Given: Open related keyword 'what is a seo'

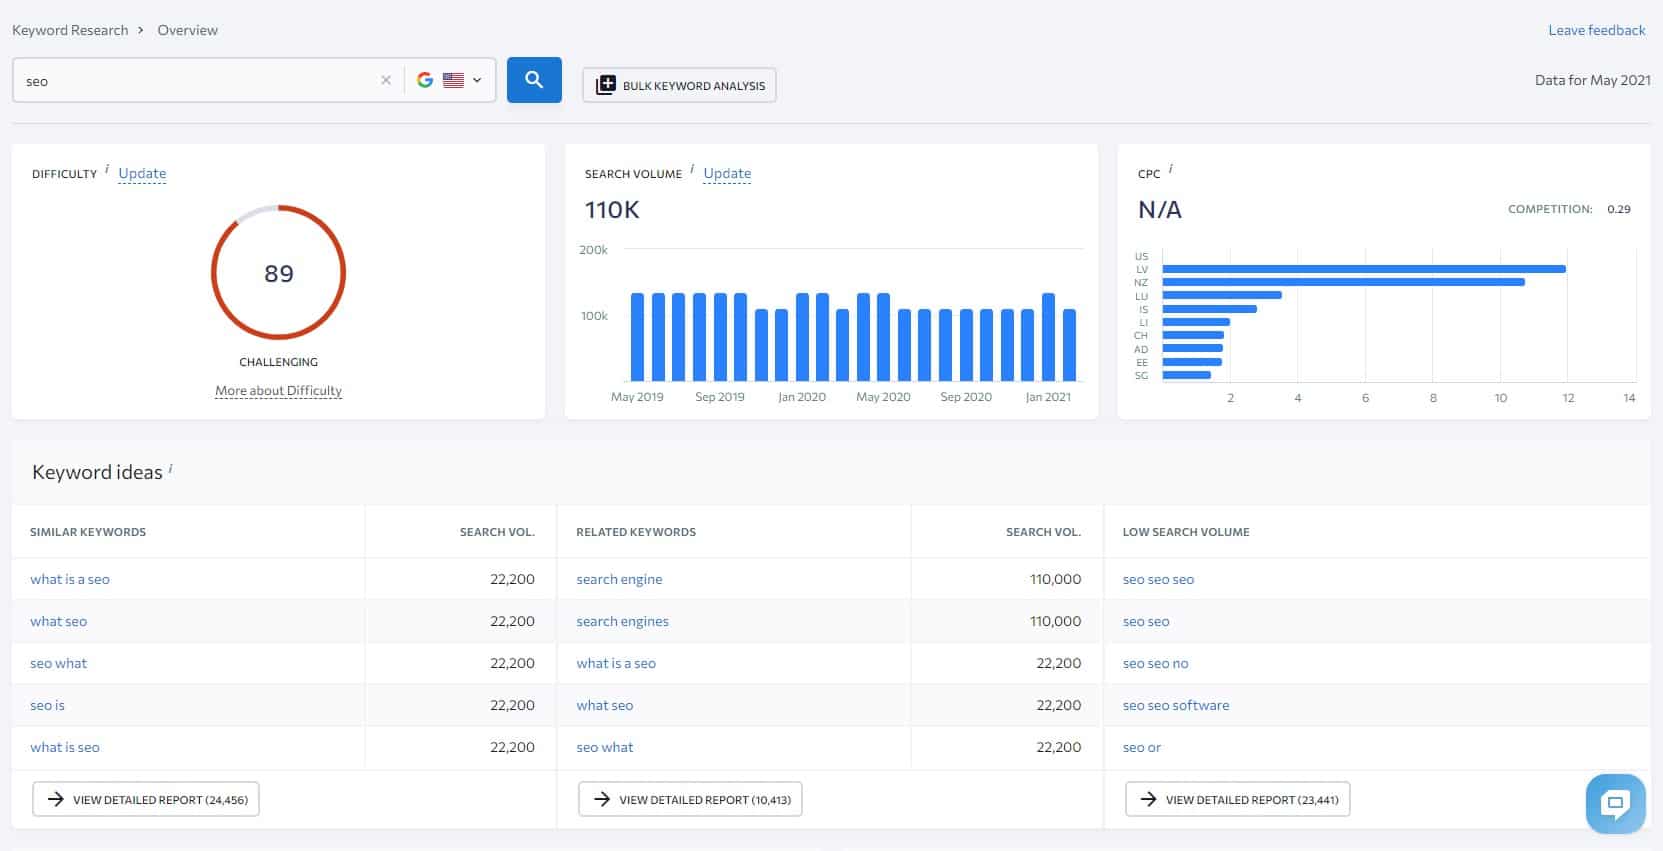Looking at the screenshot, I should click(x=616, y=663).
